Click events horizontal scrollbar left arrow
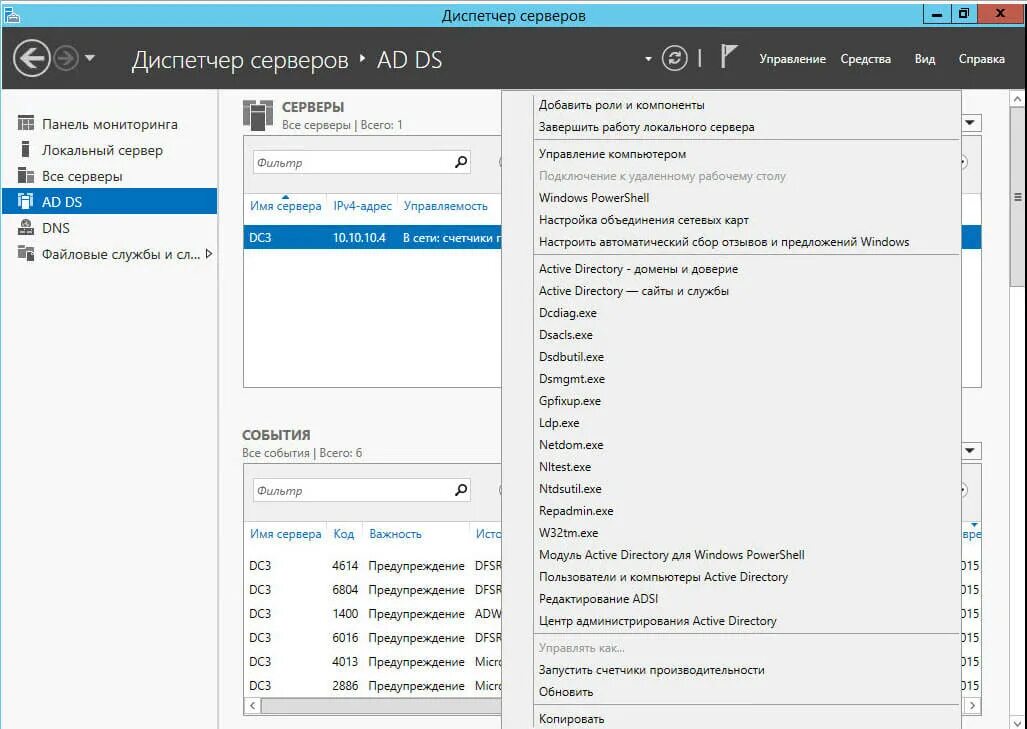This screenshot has width=1027, height=729. click(252, 705)
